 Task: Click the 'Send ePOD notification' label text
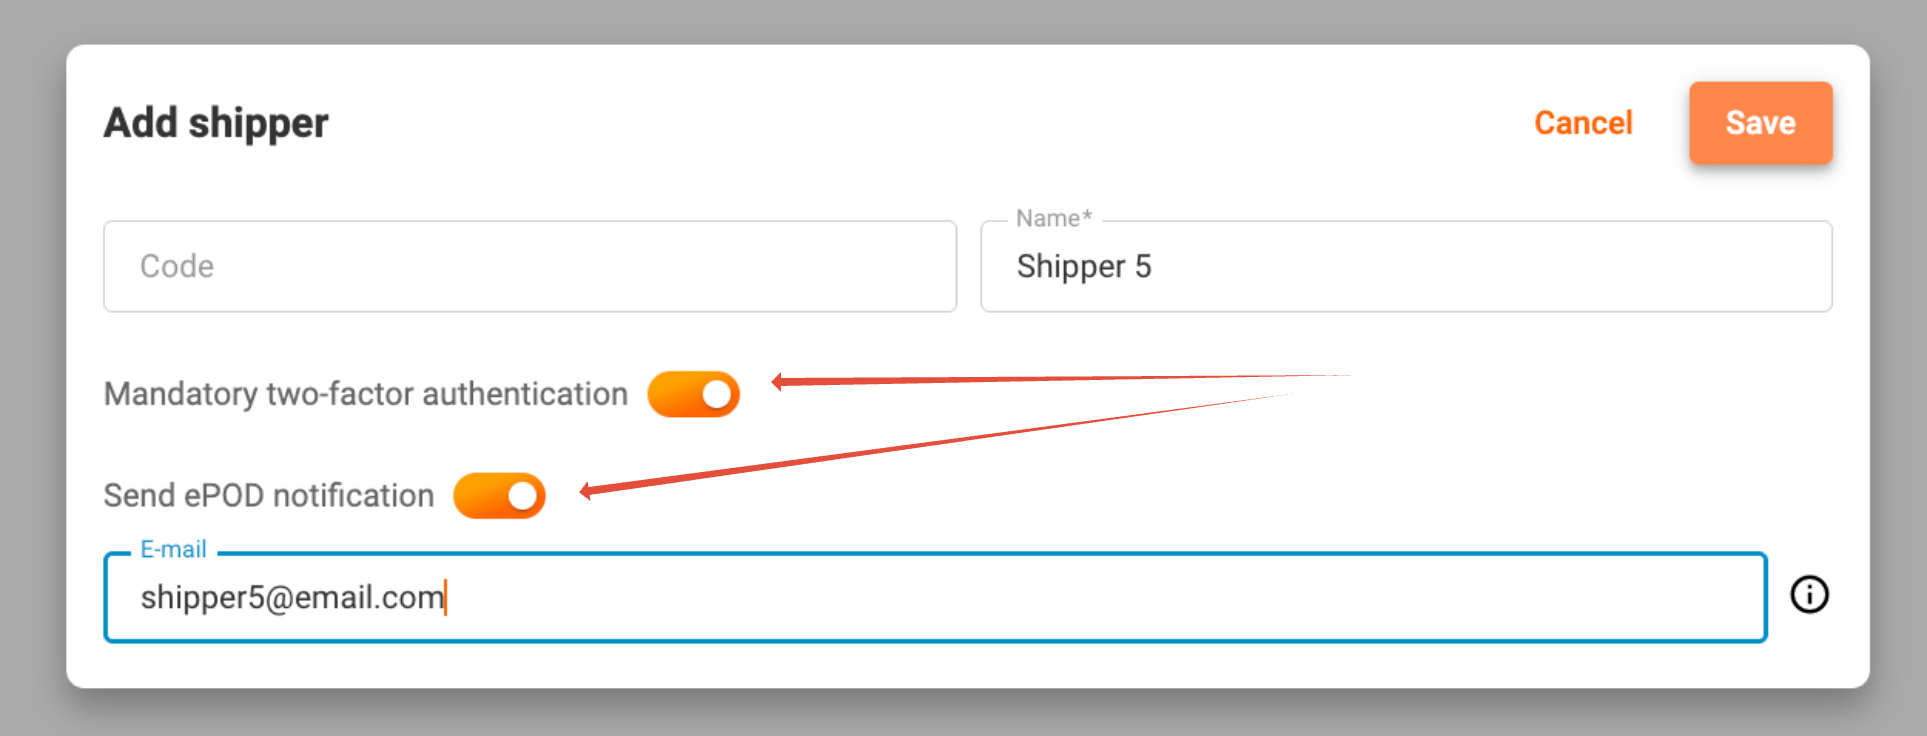click(268, 496)
